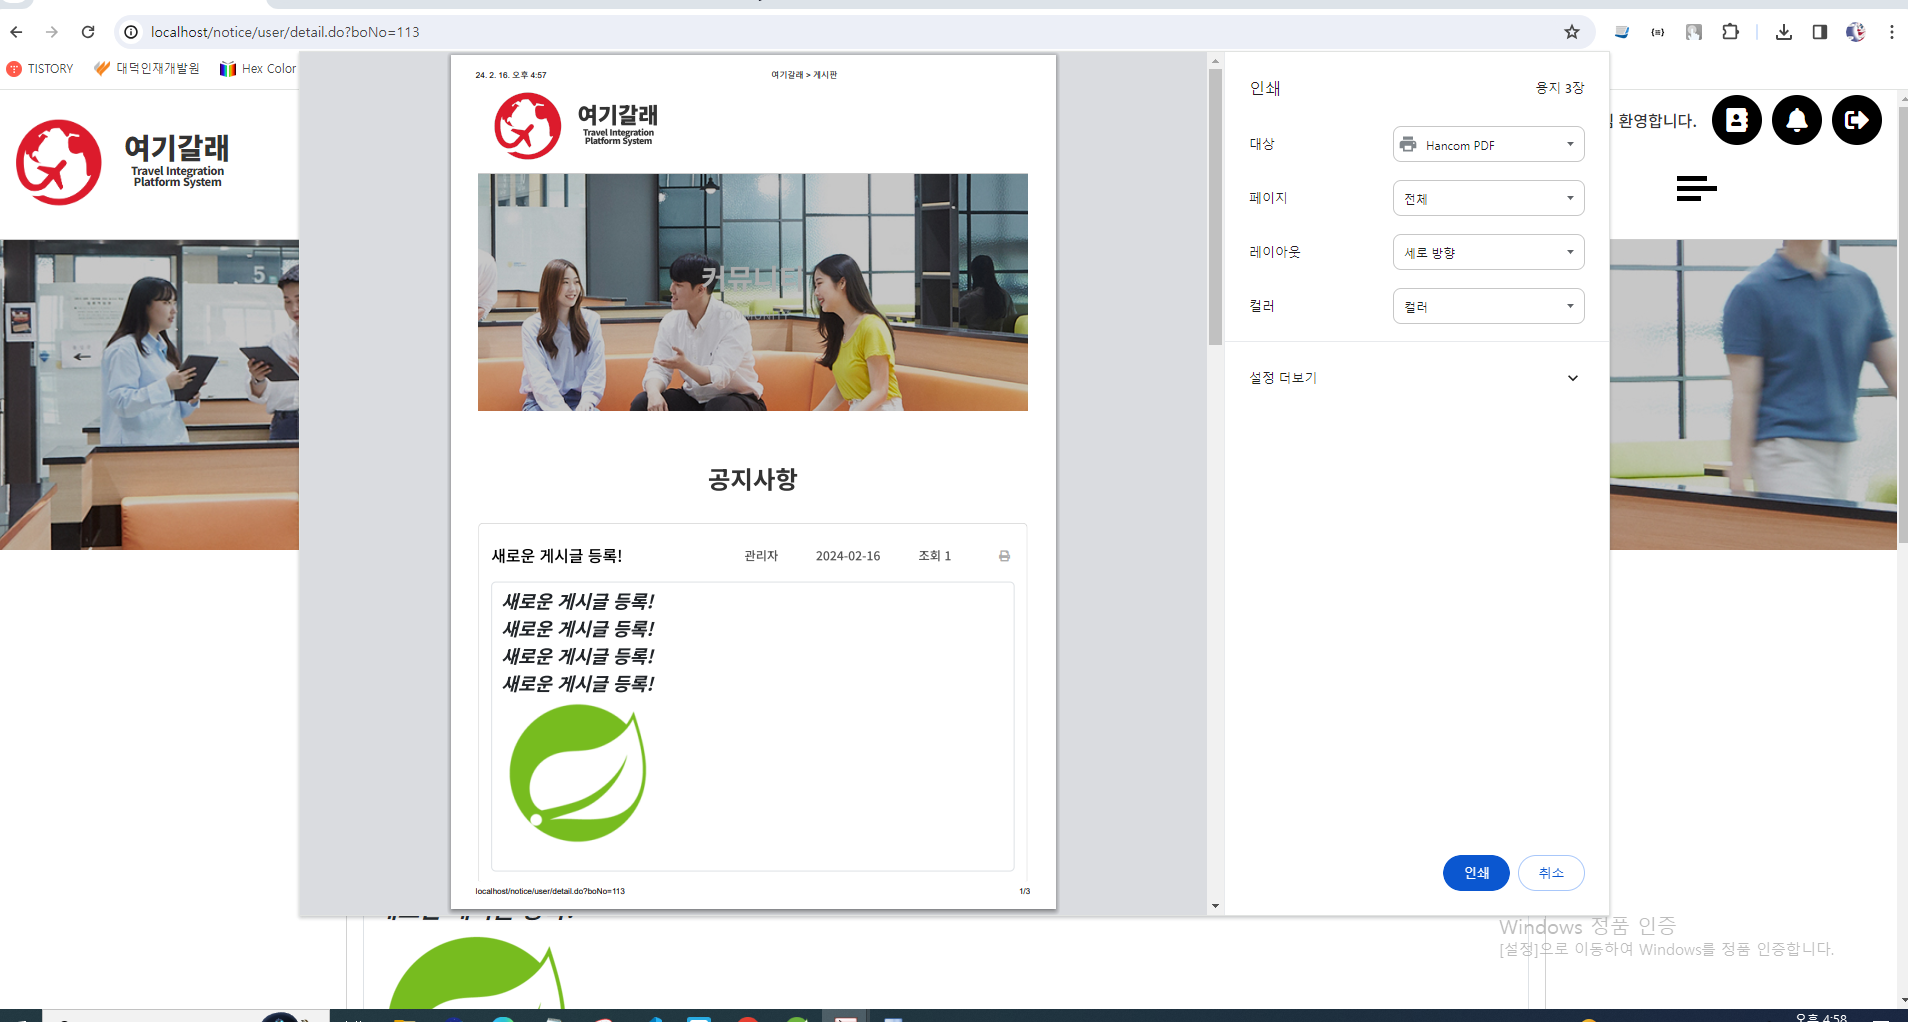Image resolution: width=1908 pixels, height=1022 pixels.
Task: View site information icon in address bar
Action: click(131, 32)
